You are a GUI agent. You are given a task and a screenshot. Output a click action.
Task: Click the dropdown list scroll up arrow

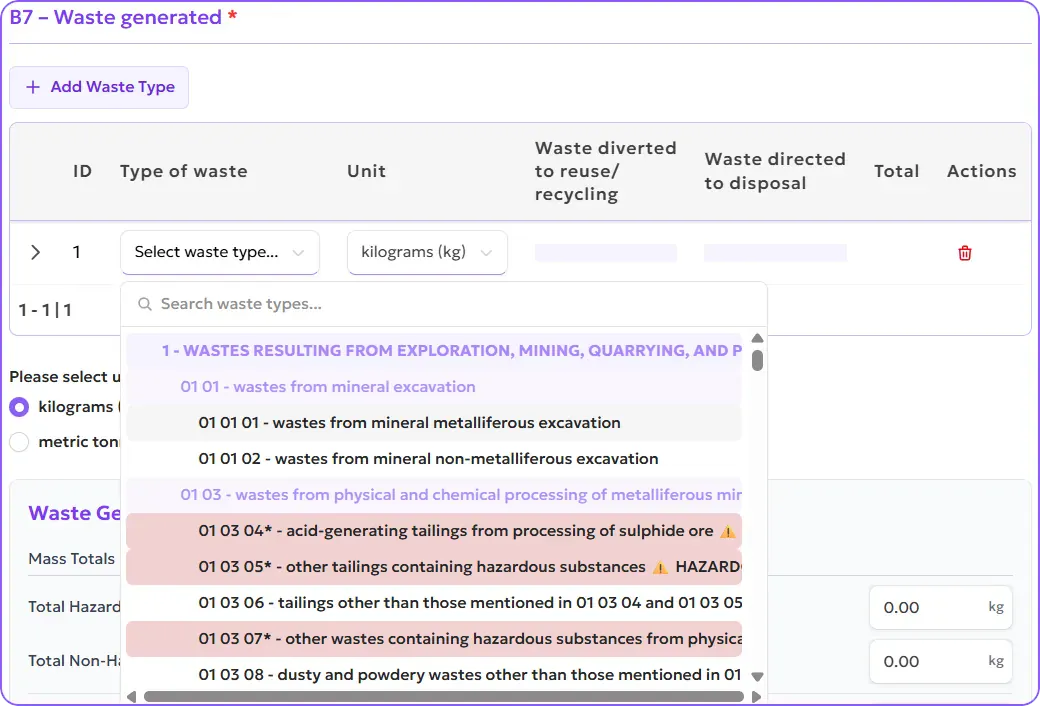(x=757, y=338)
